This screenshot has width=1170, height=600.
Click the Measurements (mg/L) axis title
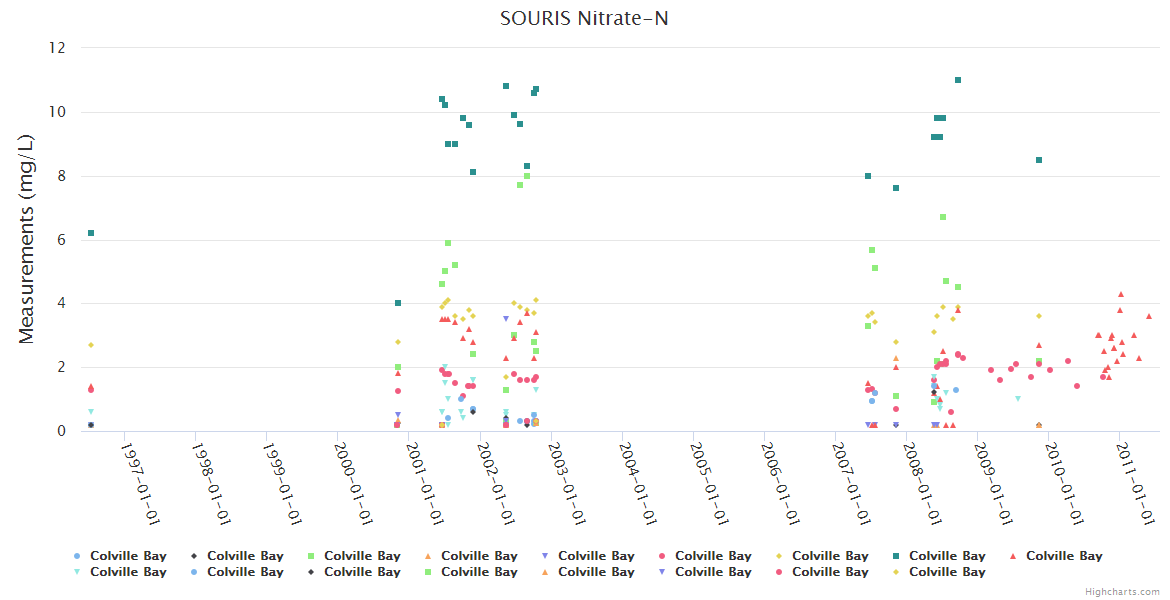click(27, 240)
